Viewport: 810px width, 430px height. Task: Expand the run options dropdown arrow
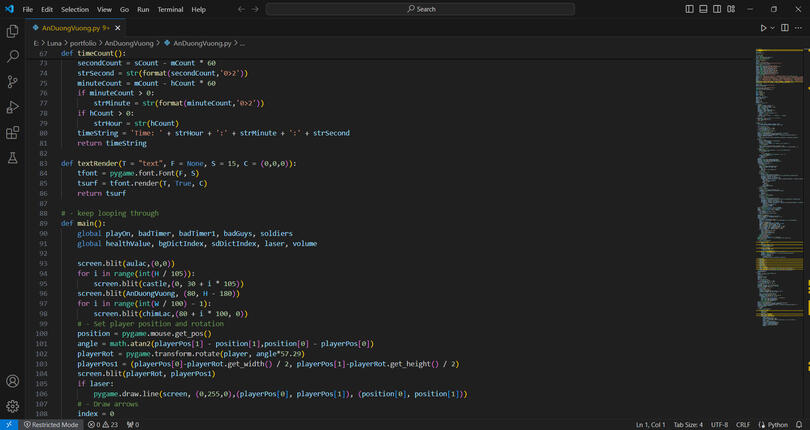point(772,28)
